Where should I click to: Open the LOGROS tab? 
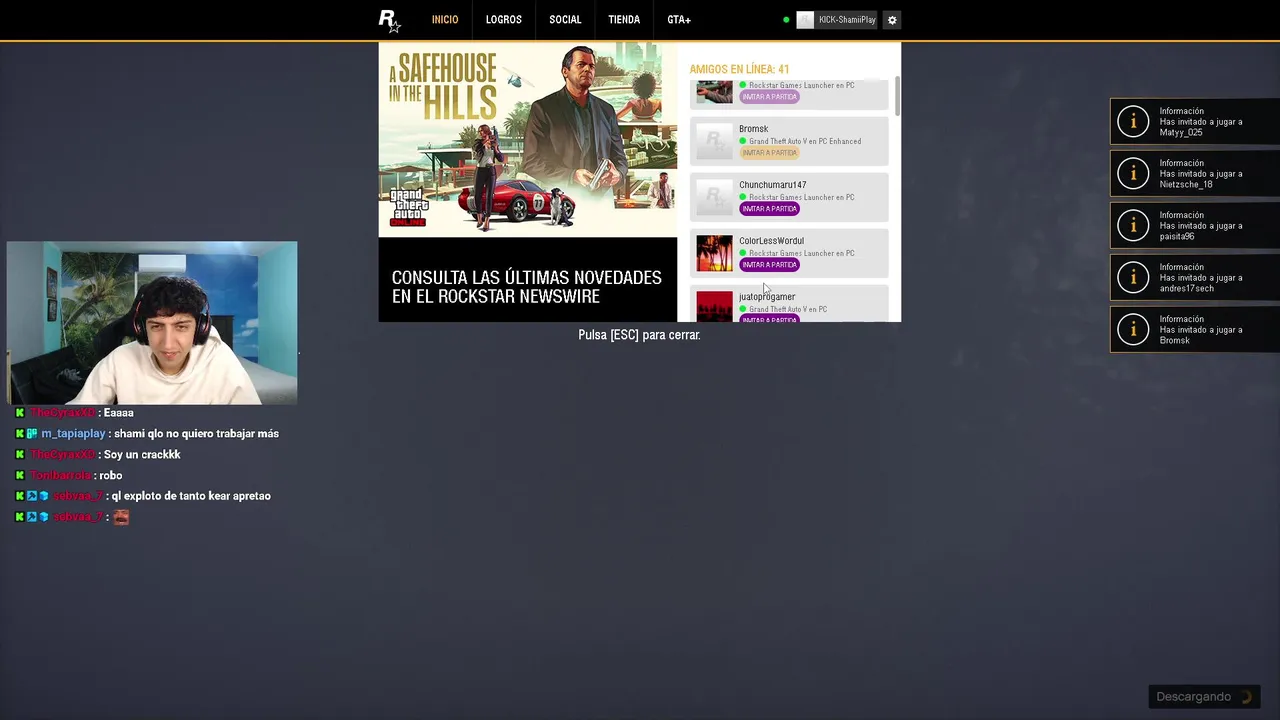(x=504, y=20)
